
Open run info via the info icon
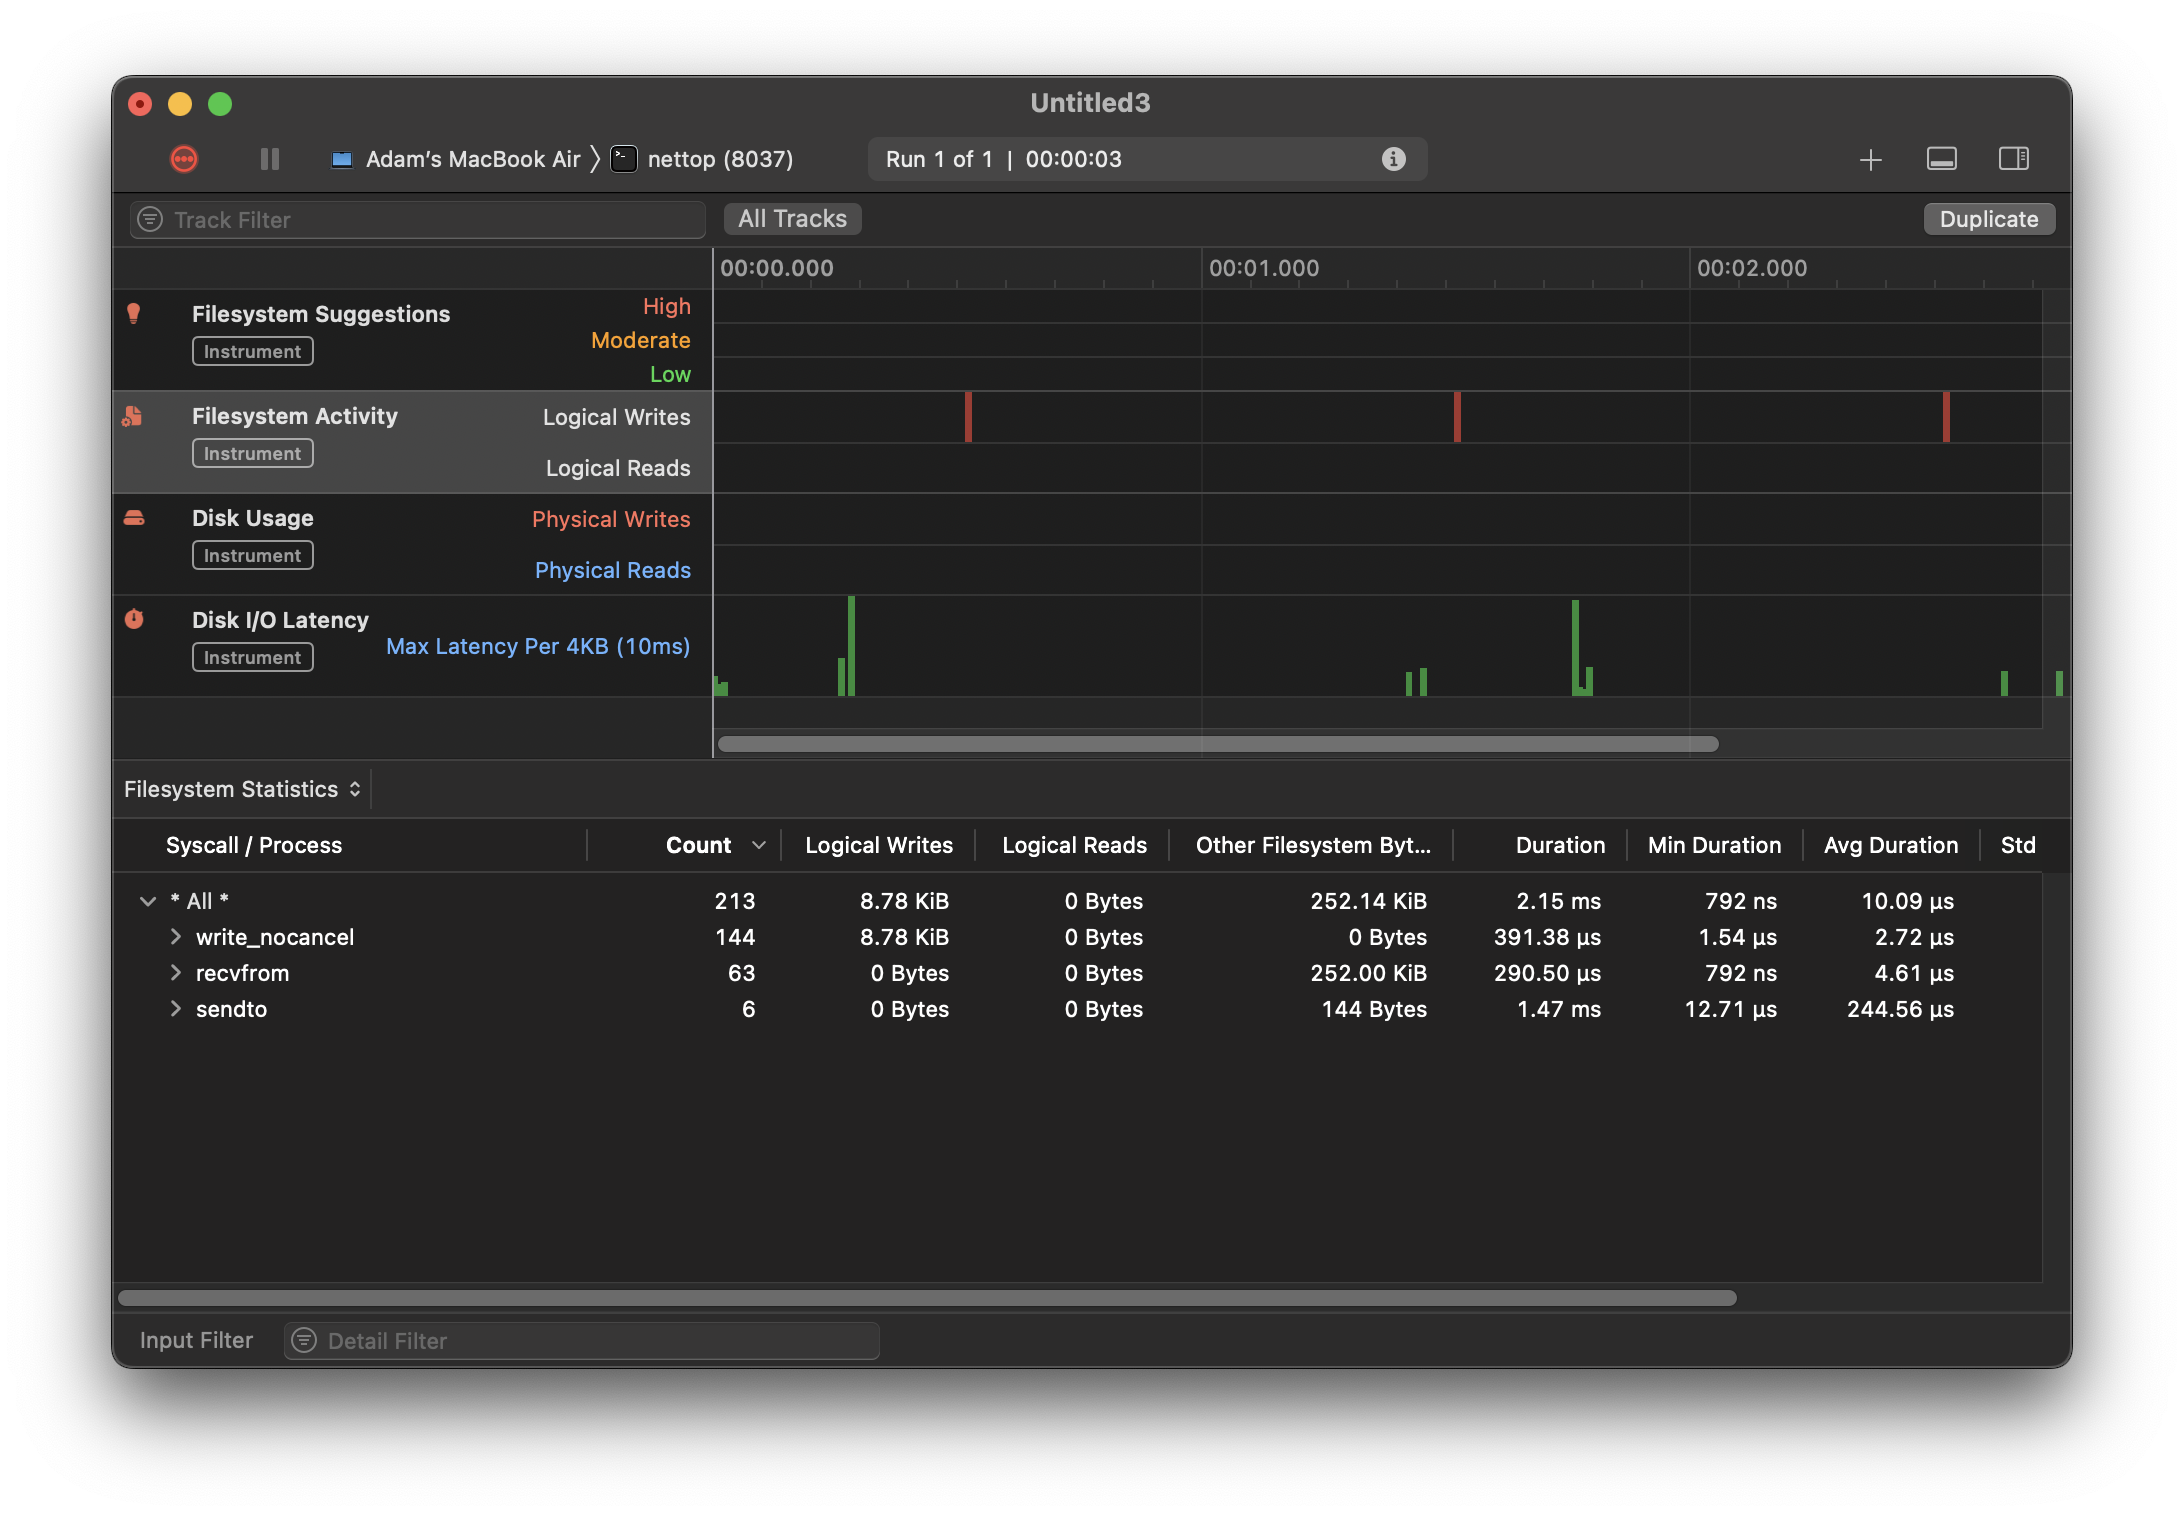(x=1394, y=159)
